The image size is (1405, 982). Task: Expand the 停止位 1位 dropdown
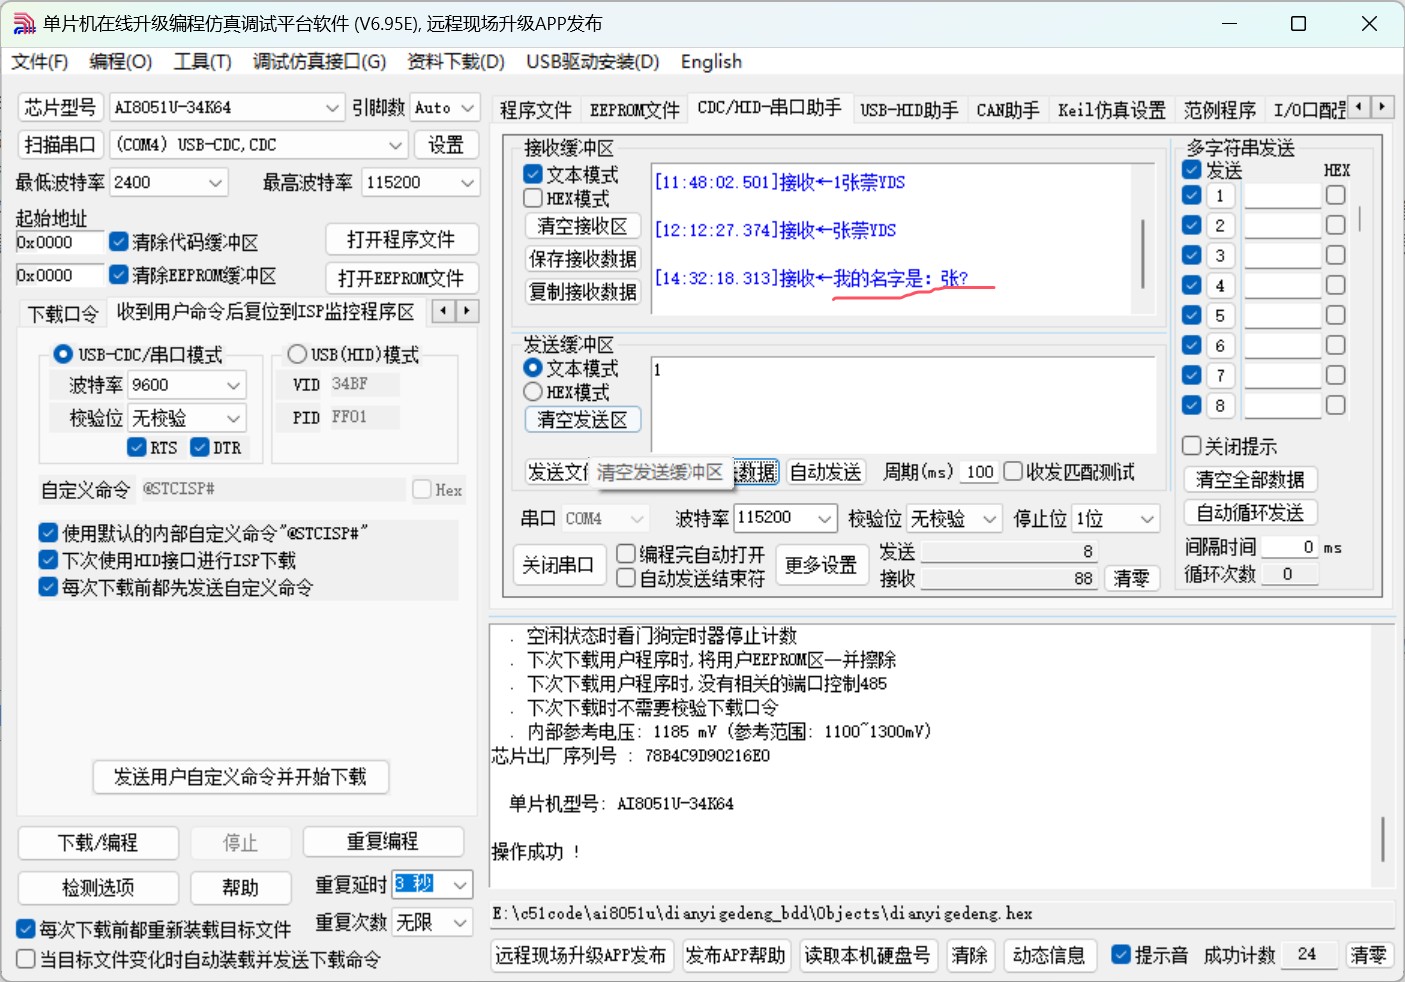tap(1148, 518)
